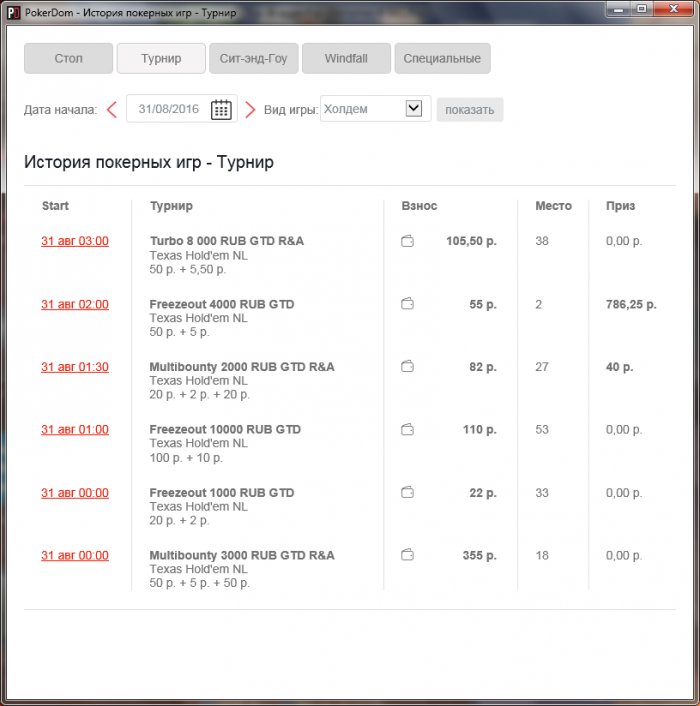Select the Турнир tab
Viewport: 700px width, 706px height.
point(161,59)
